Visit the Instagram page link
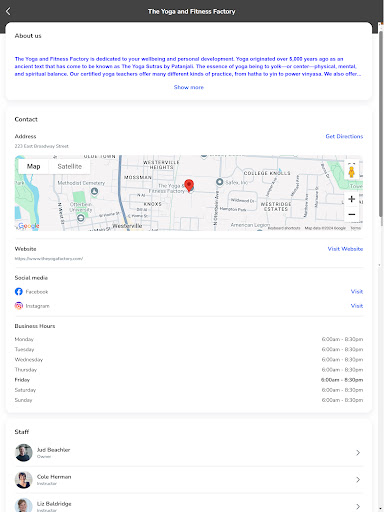384x512 pixels. point(357,306)
